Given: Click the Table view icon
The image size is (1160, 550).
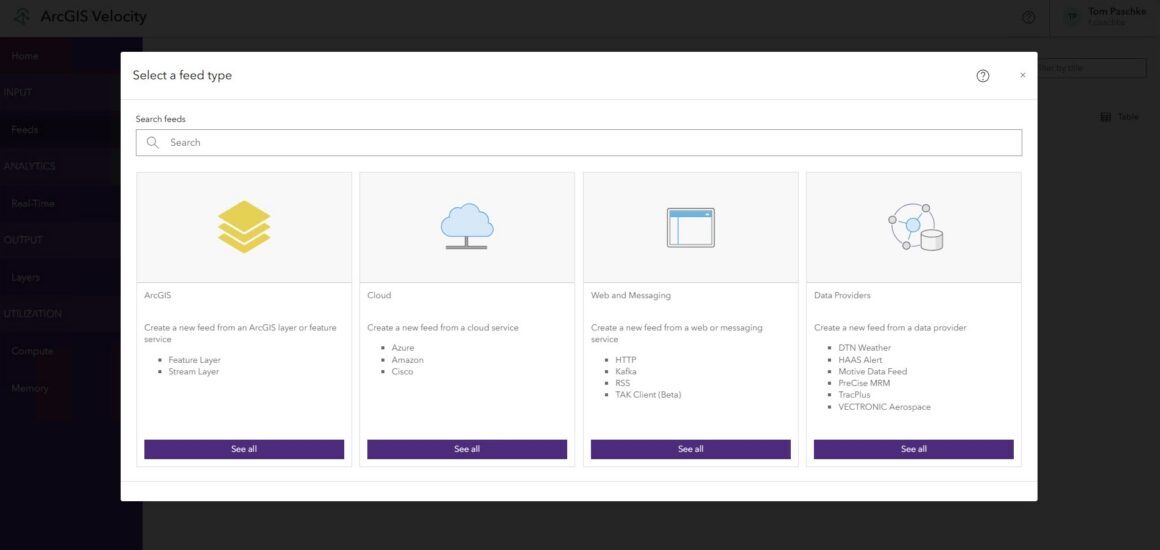Looking at the screenshot, I should point(1105,117).
